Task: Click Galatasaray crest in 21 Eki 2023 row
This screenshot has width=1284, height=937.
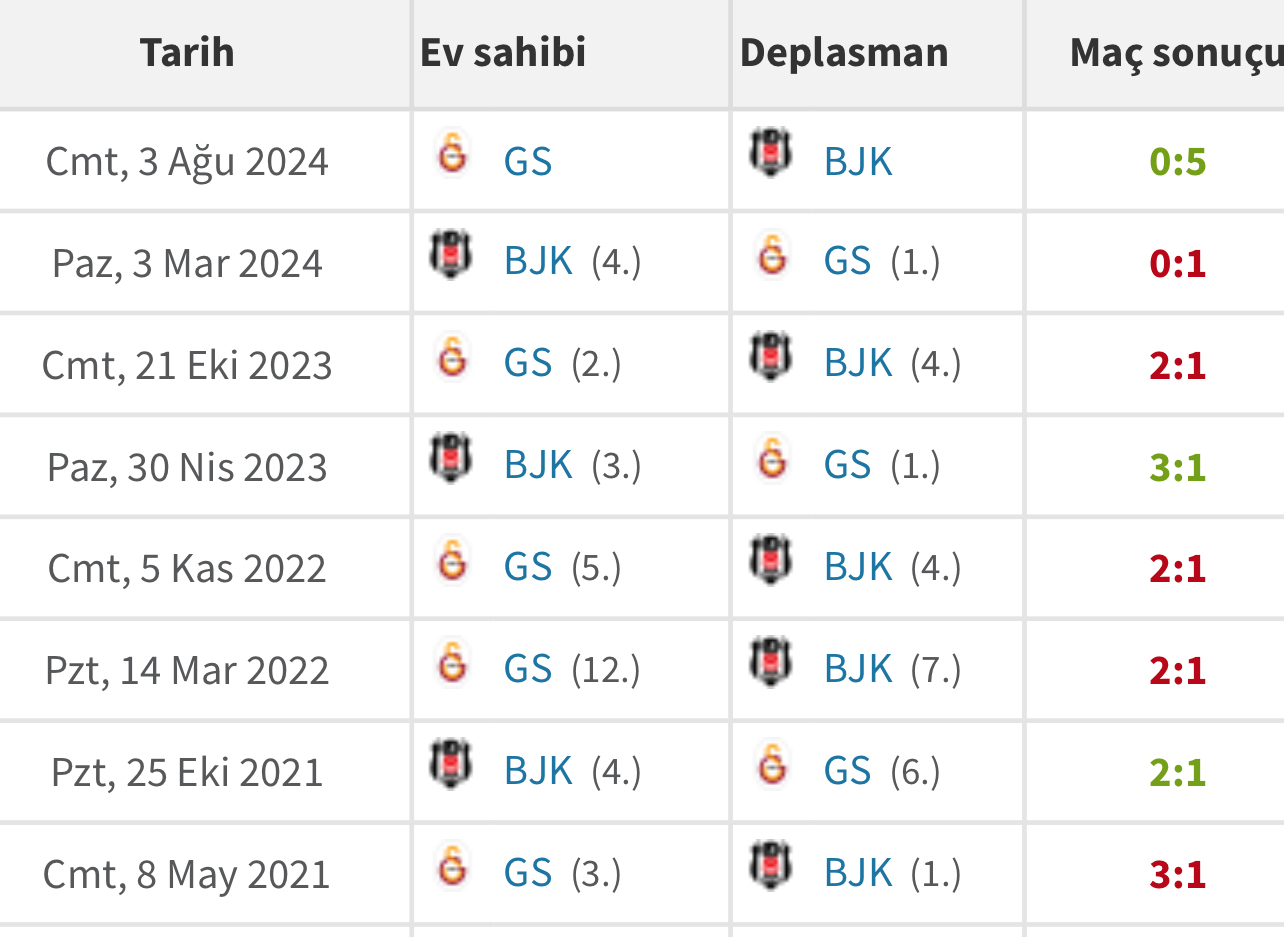Action: pyautogui.click(x=453, y=357)
